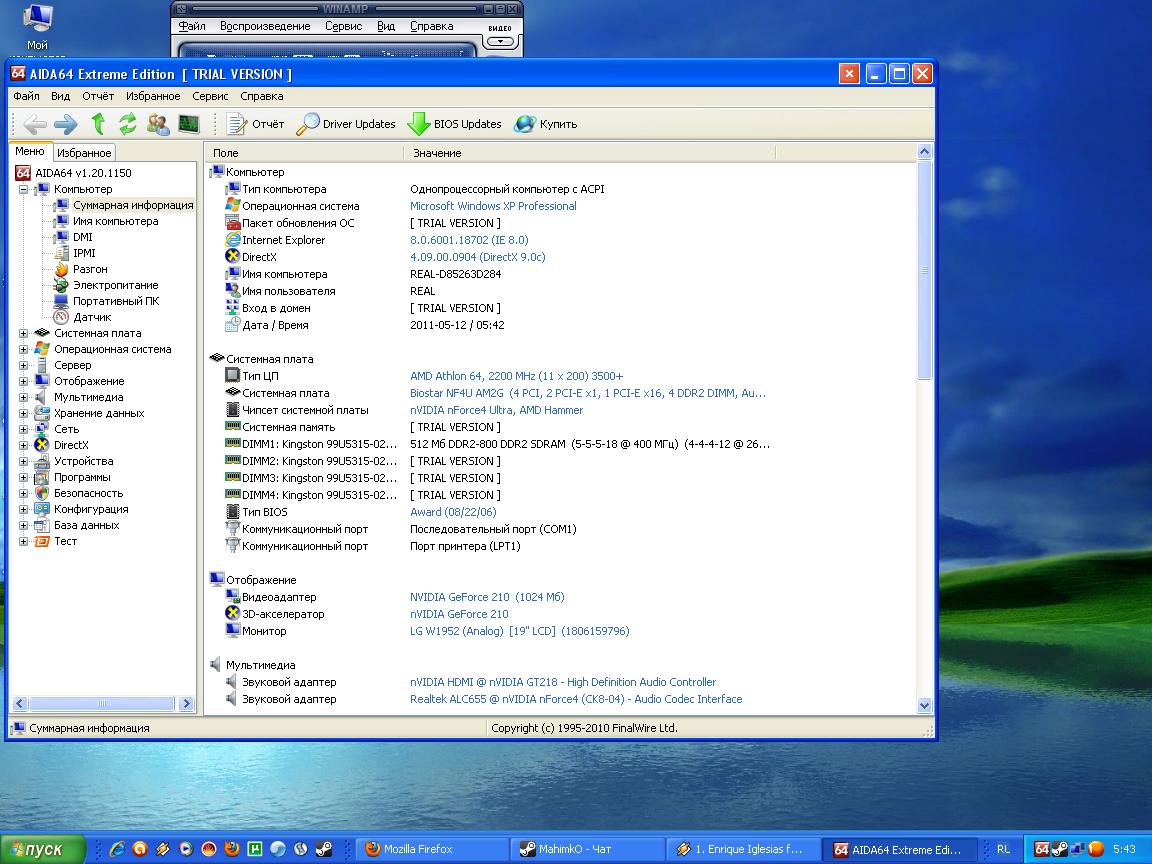Select Датчик tree item
Viewport: 1152px width, 864px height.
[92, 317]
